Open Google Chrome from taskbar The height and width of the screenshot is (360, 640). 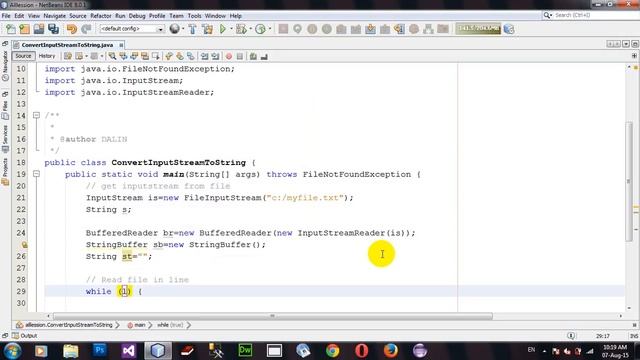coord(332,351)
